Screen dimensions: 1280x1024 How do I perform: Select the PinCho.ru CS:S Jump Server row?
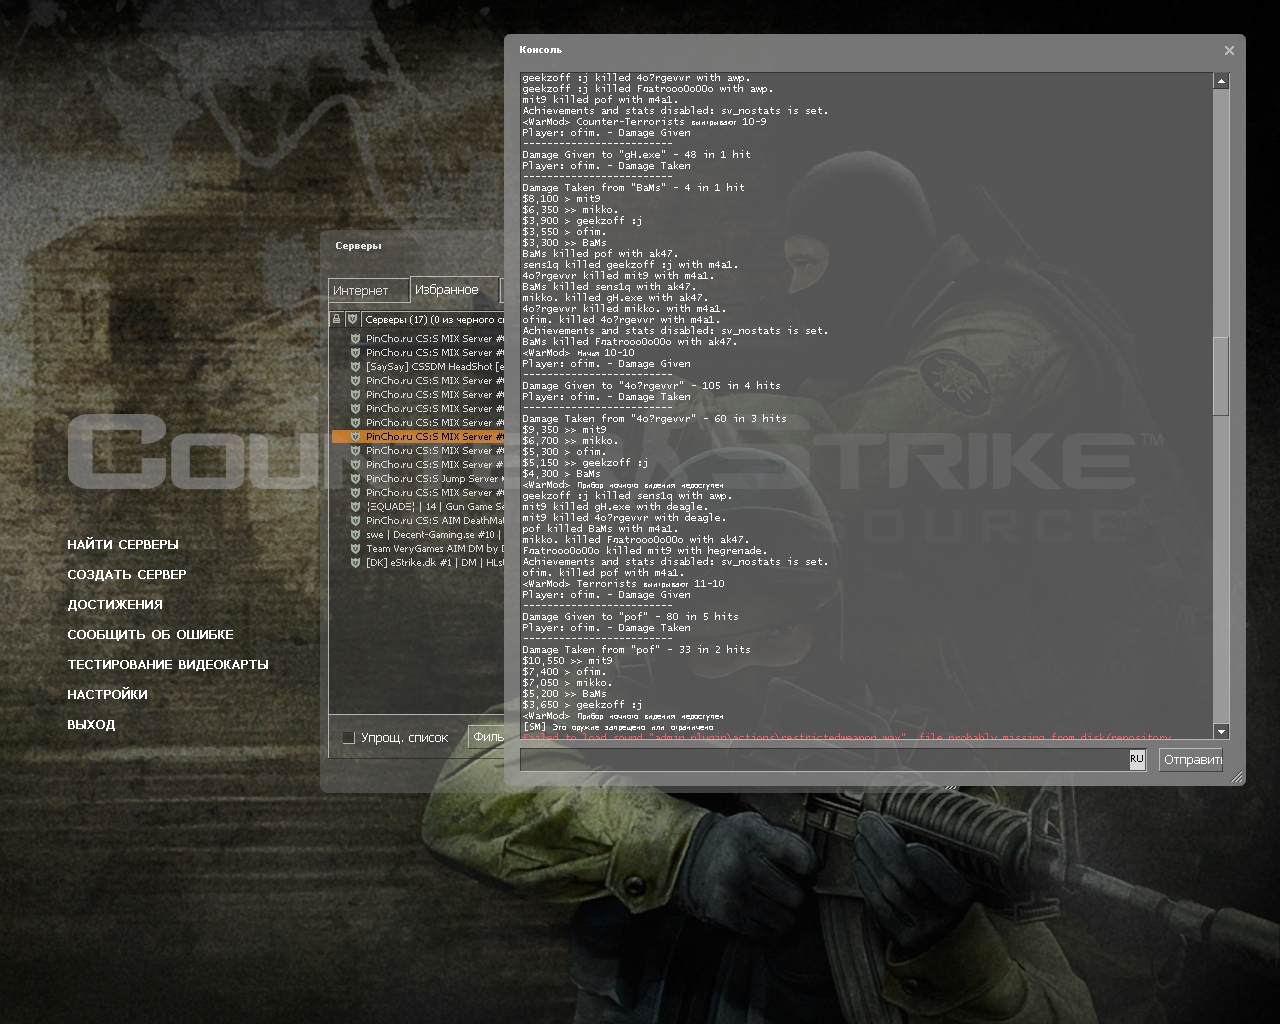point(418,479)
